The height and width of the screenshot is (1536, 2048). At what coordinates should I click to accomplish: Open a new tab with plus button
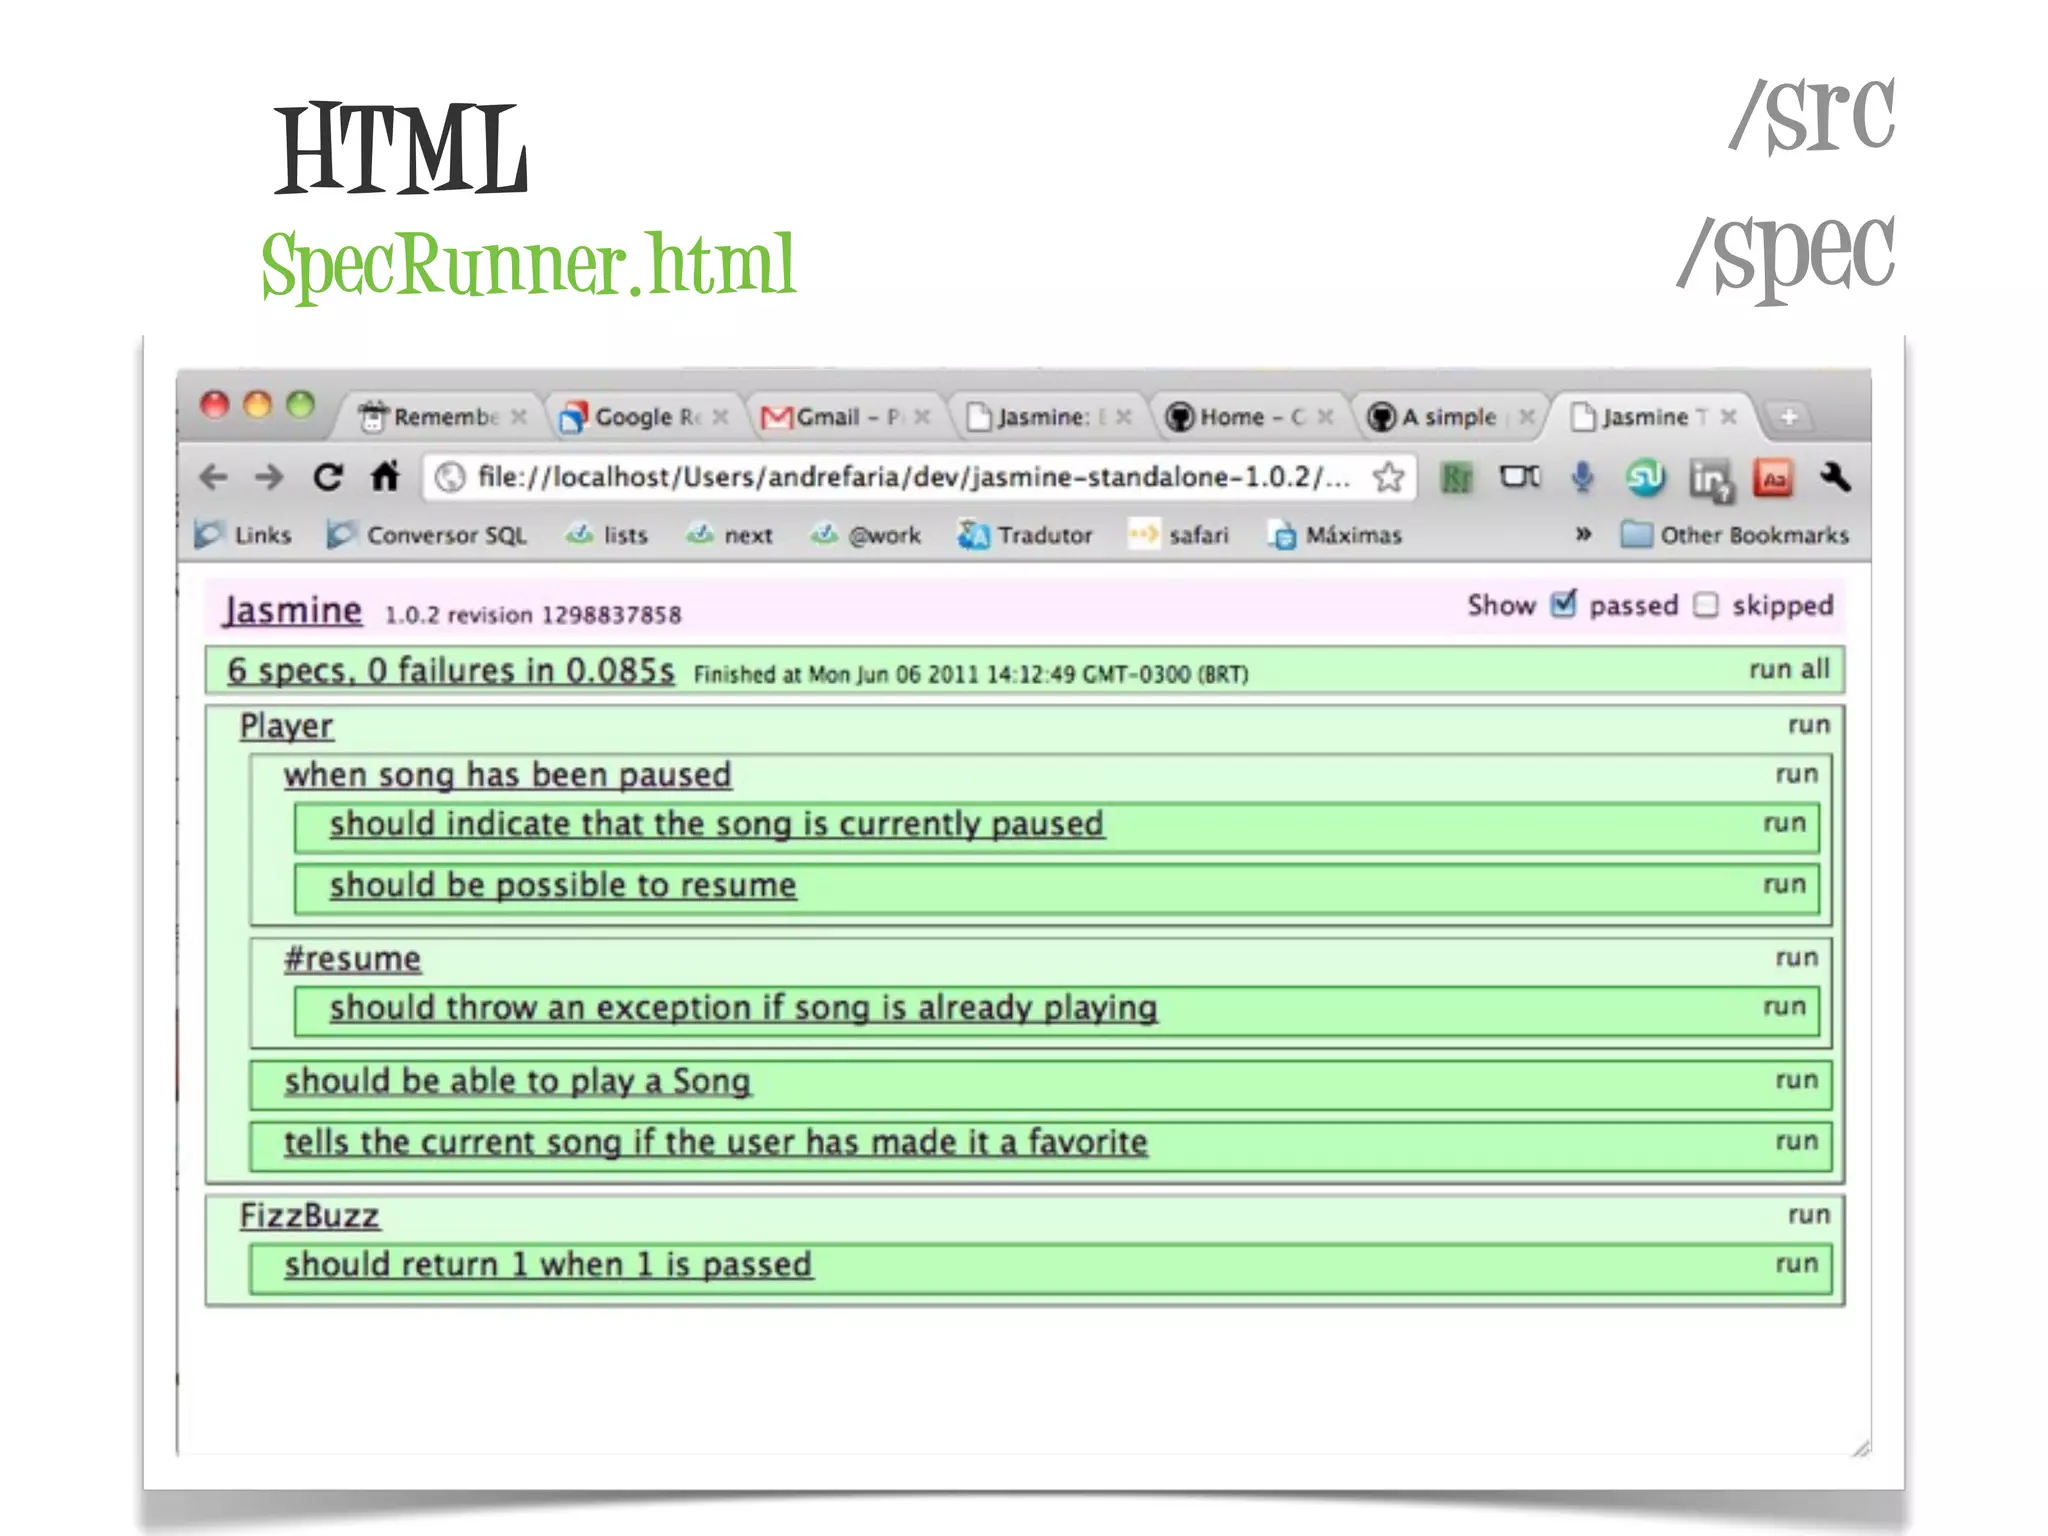[1789, 416]
